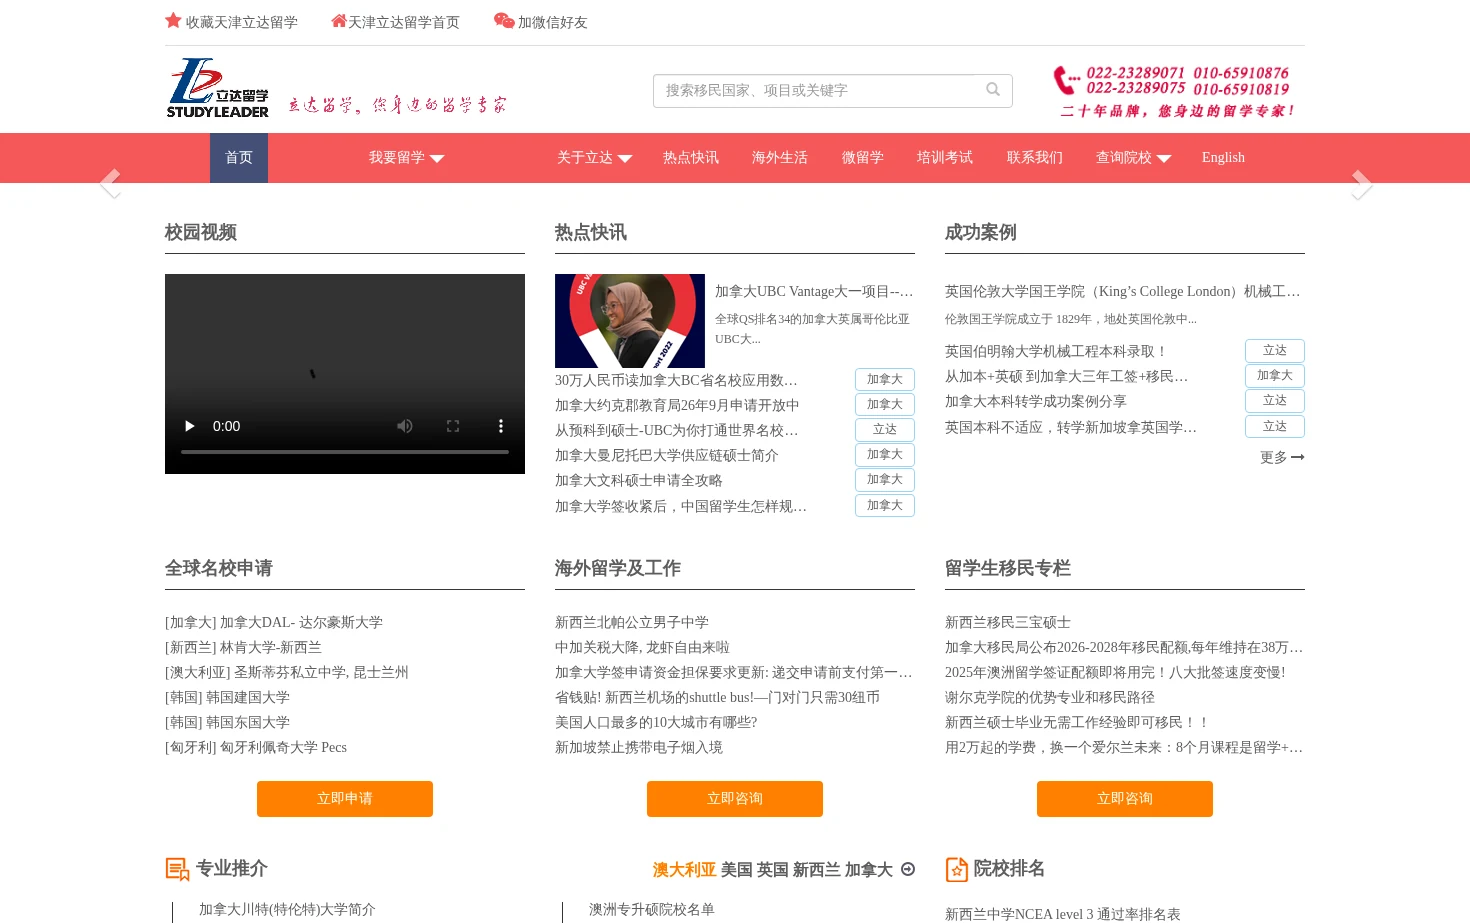Click the phone icon in header
The width and height of the screenshot is (1470, 923).
[x=1066, y=80]
